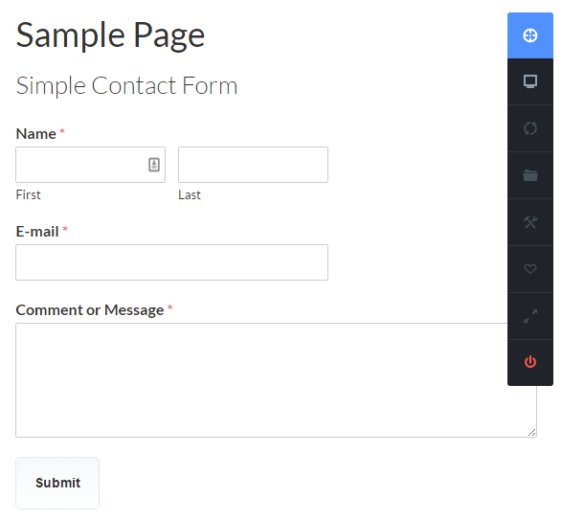562x521 pixels.
Task: Select the desktop monitor icon in sidebar
Action: (x=530, y=82)
